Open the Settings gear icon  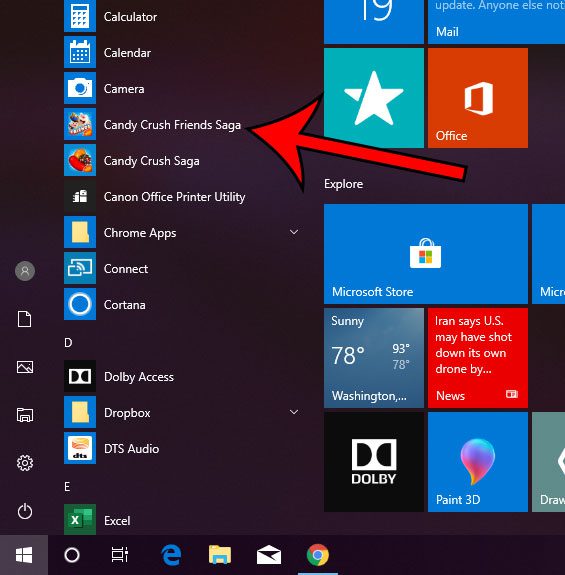pyautogui.click(x=25, y=463)
